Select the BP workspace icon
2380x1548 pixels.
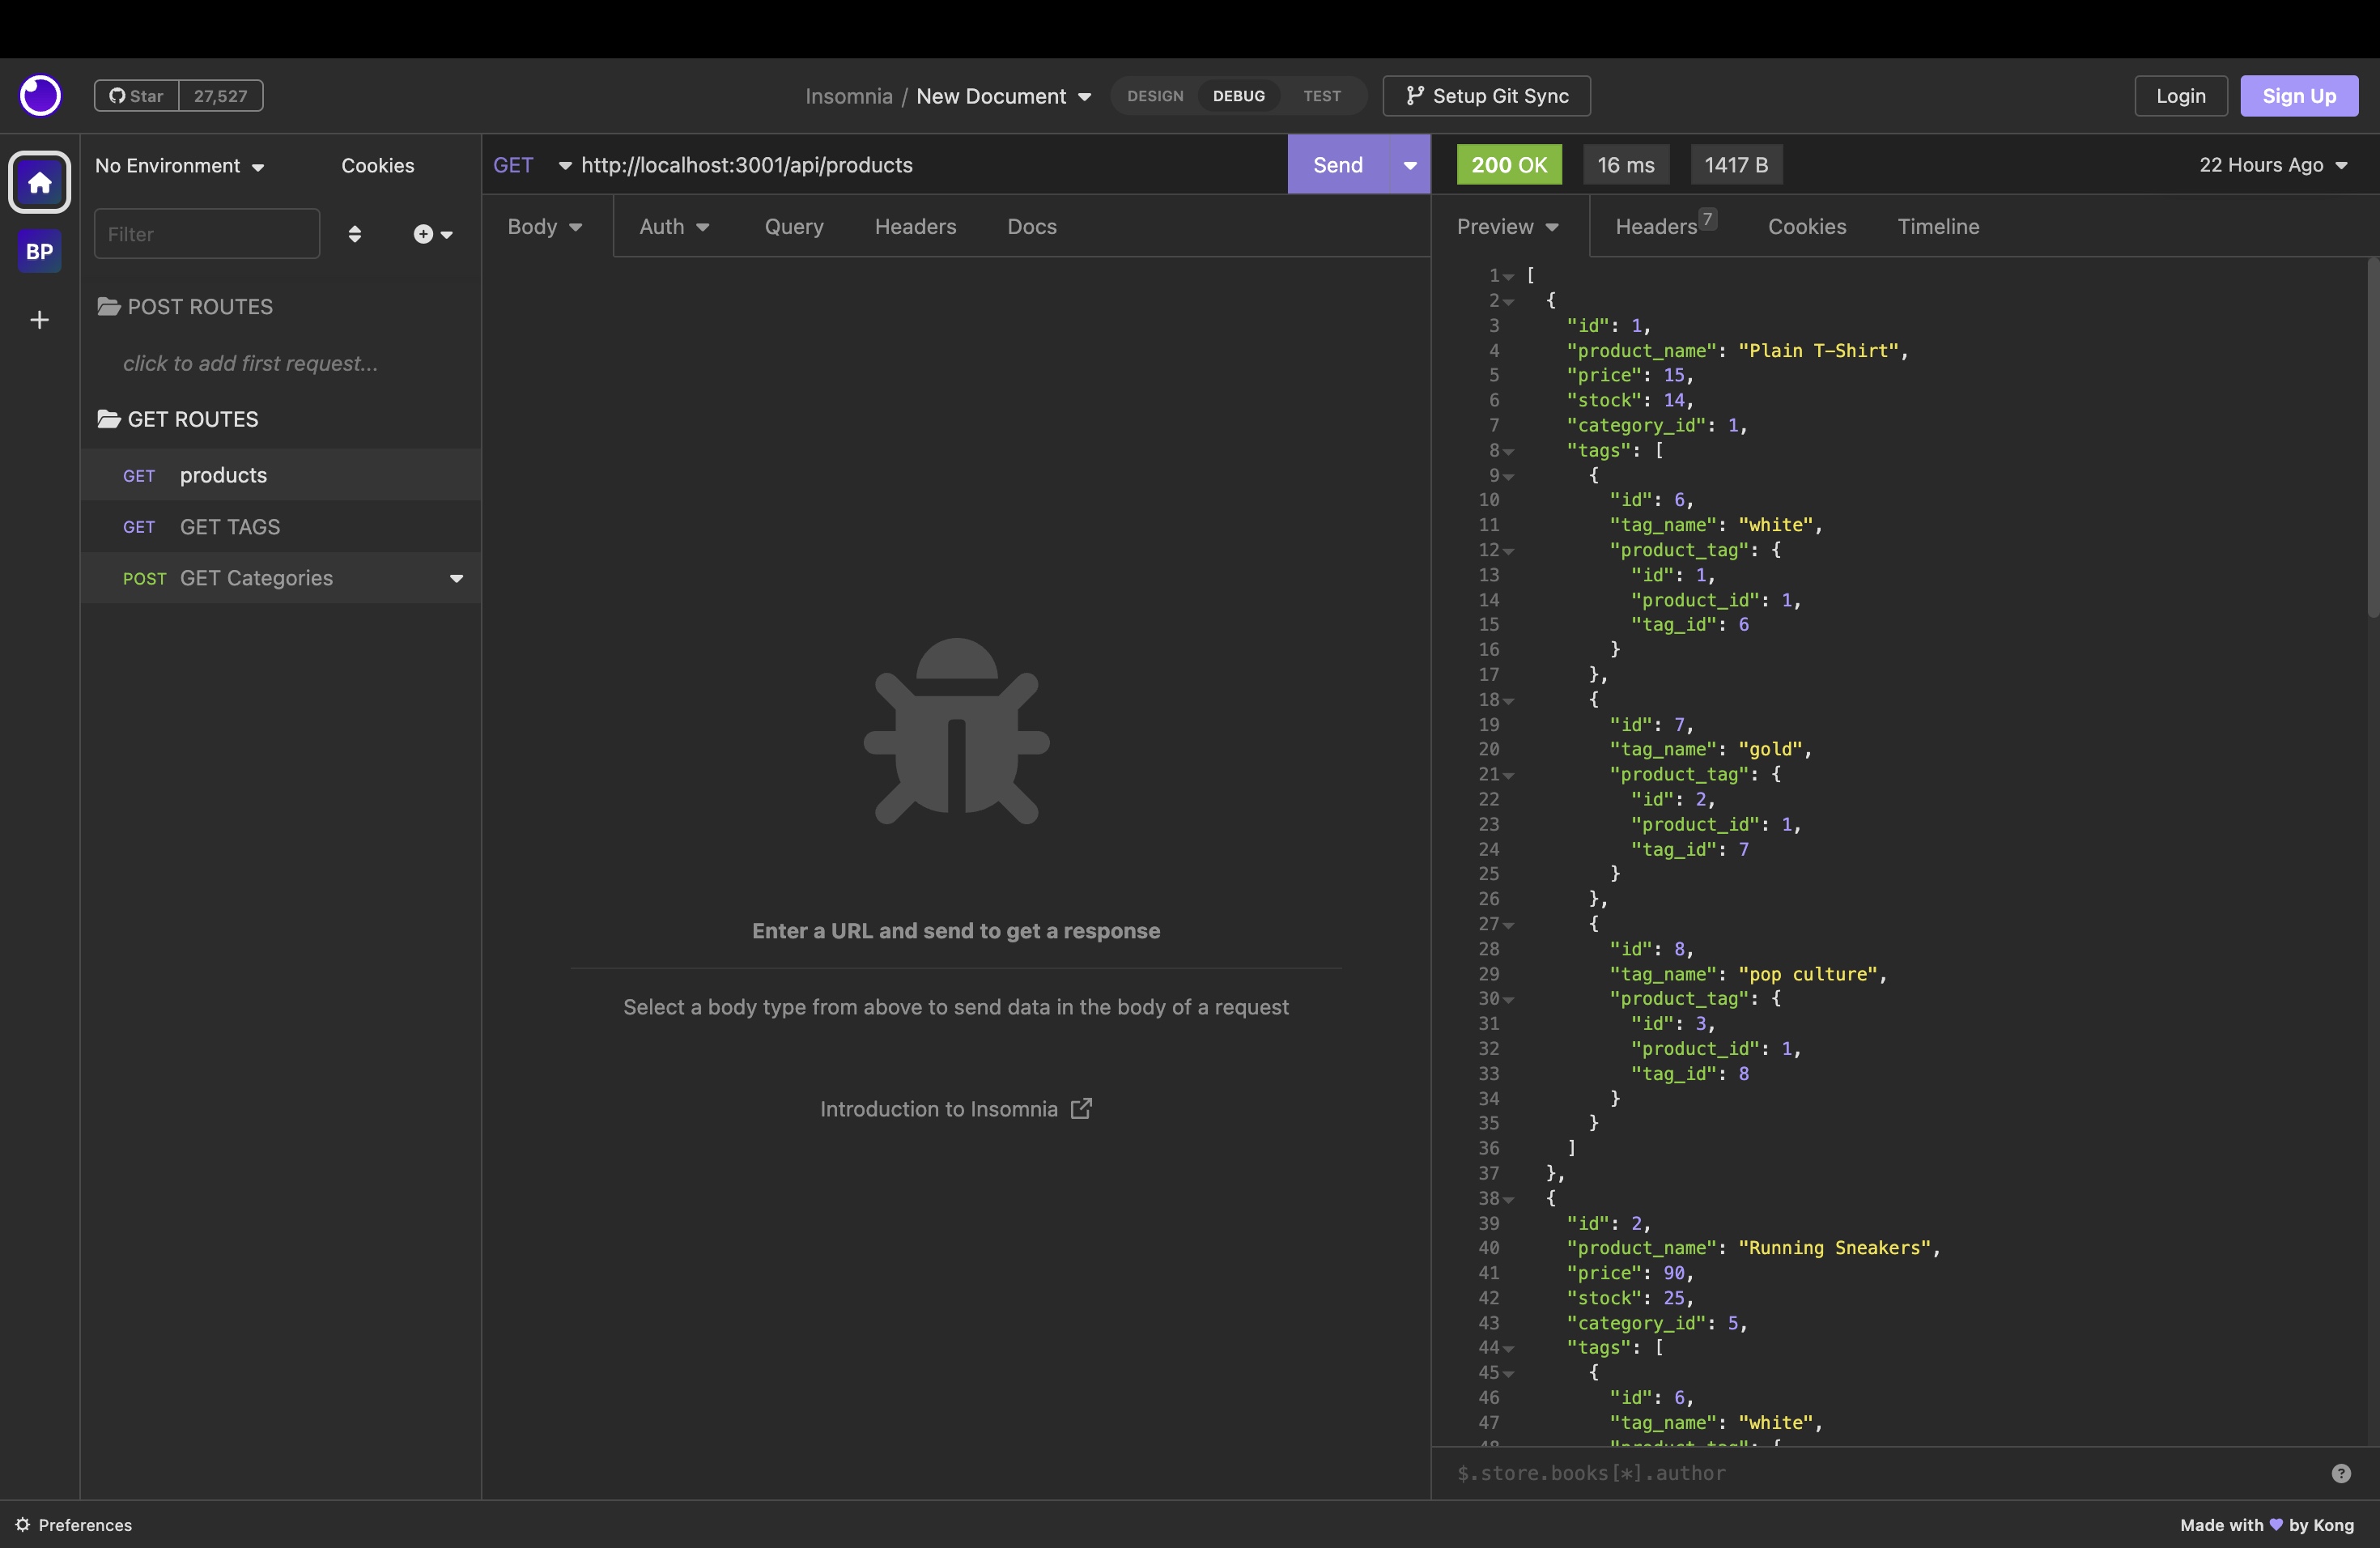pyautogui.click(x=40, y=251)
